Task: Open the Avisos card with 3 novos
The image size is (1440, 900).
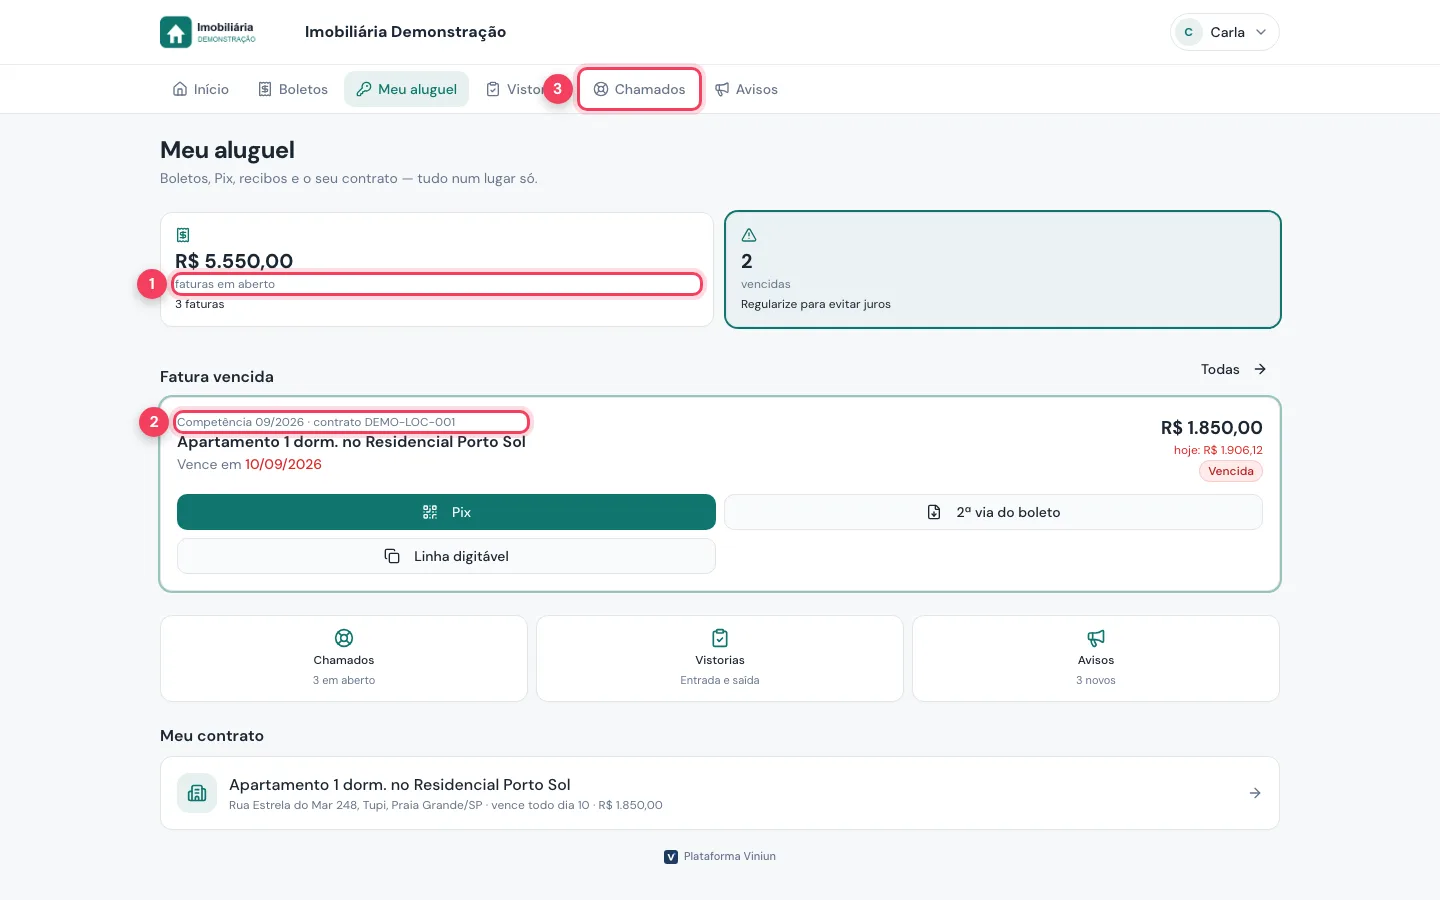Action: tap(1096, 658)
